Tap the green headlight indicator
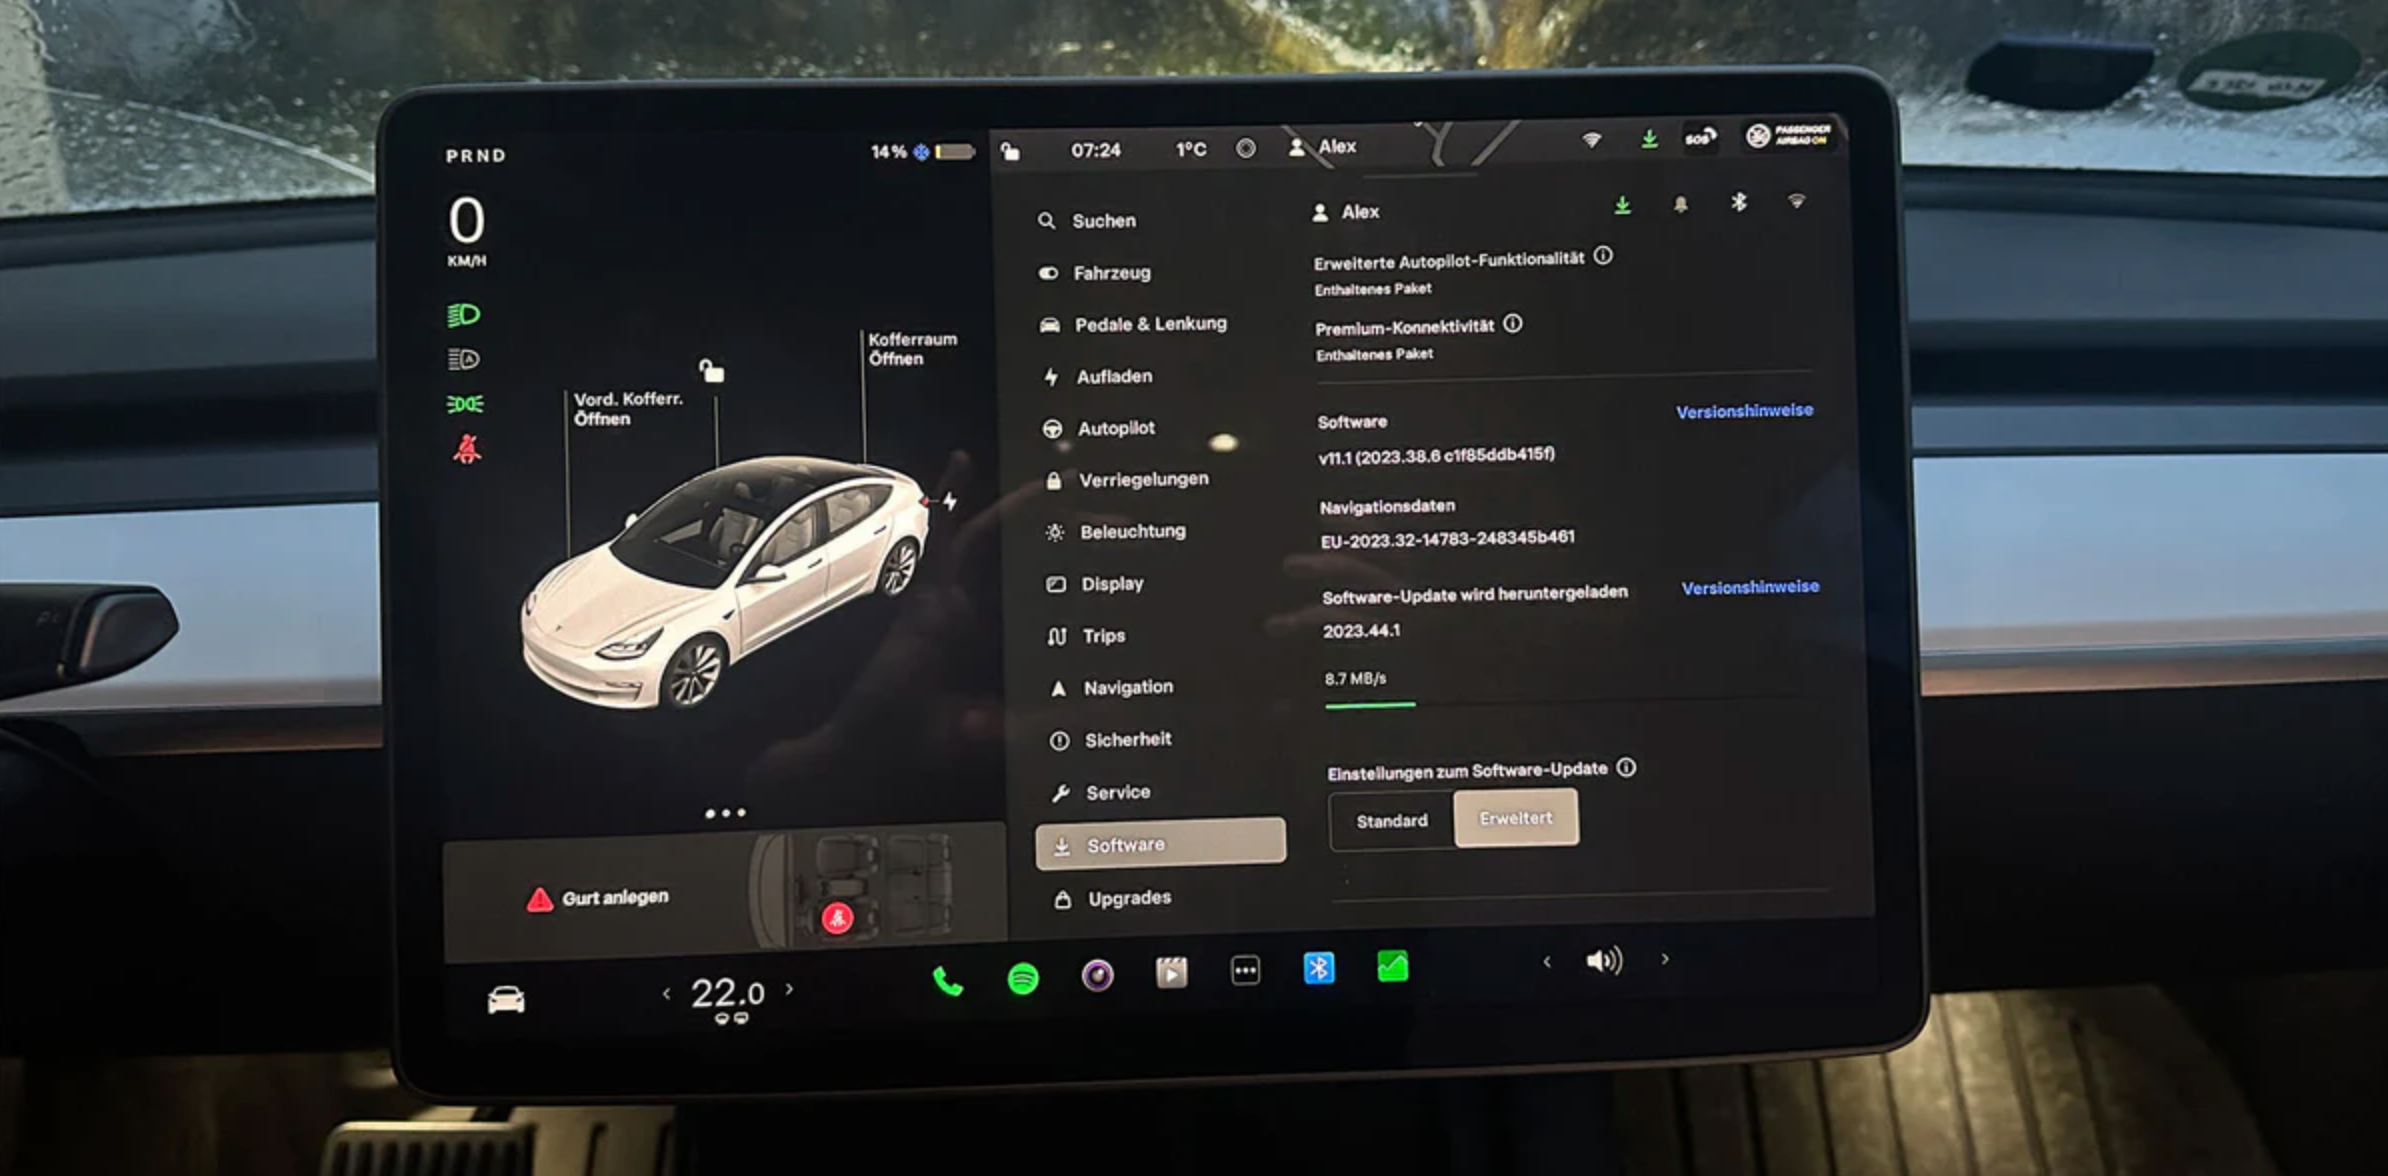The image size is (2388, 1176). (463, 315)
